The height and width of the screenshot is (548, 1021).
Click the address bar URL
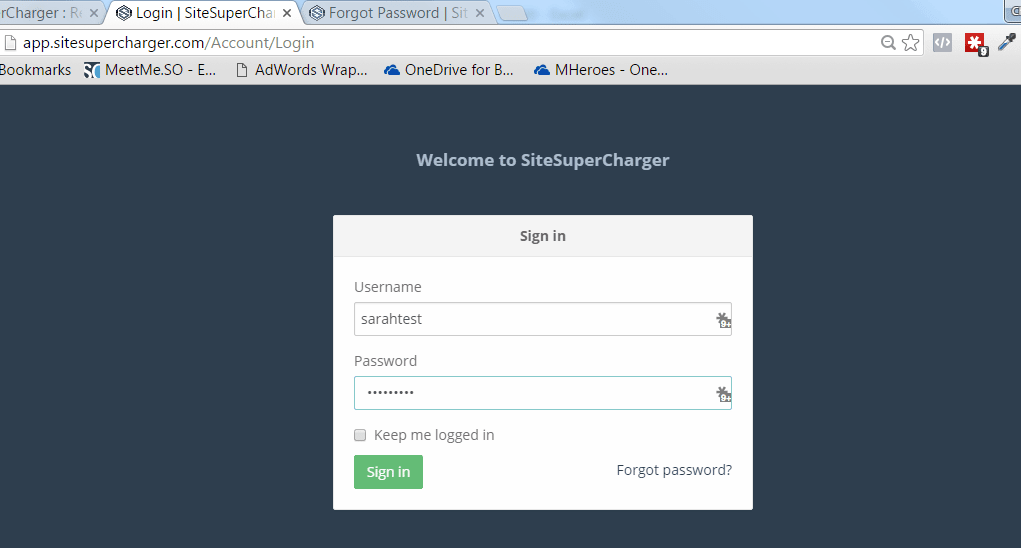[x=169, y=43]
